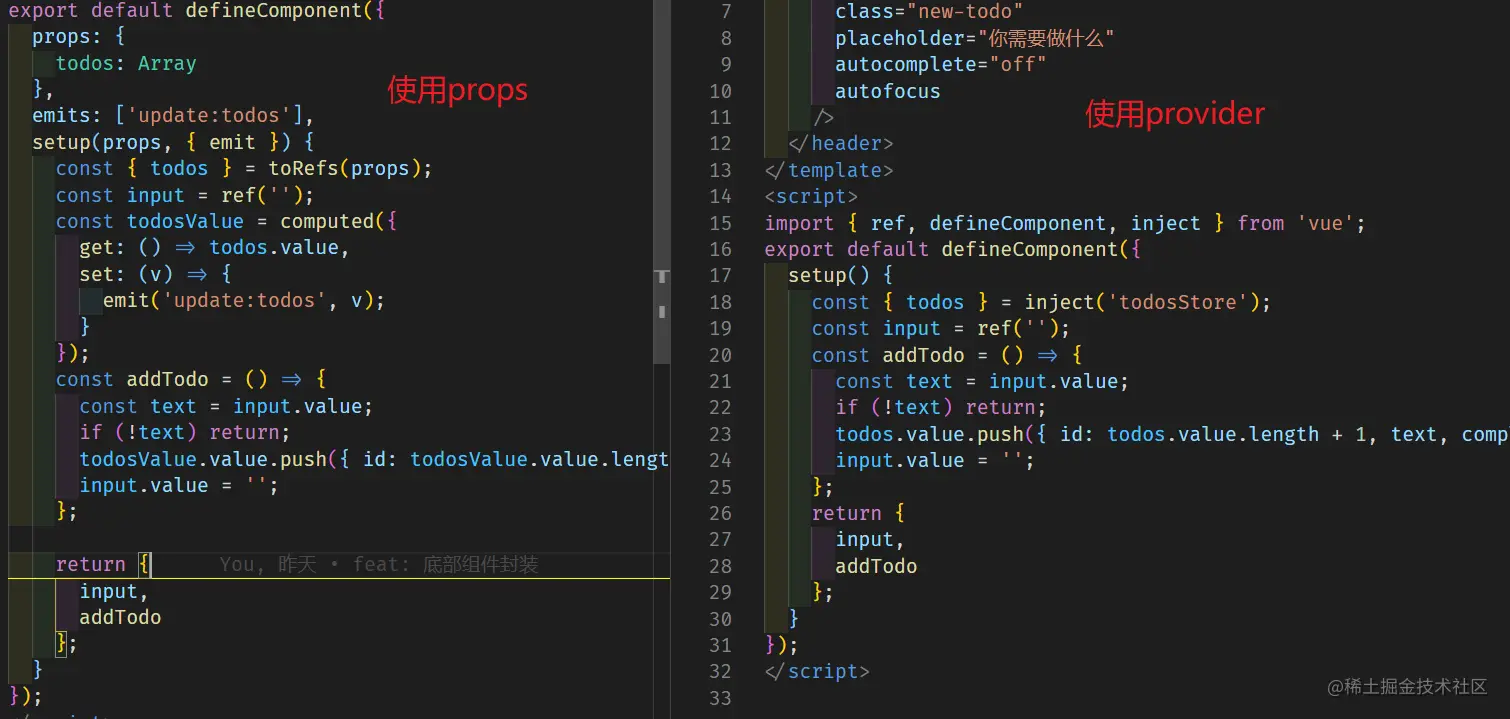Click line number 33 in the gutter
Screen dimensions: 1510x719
pos(720,698)
